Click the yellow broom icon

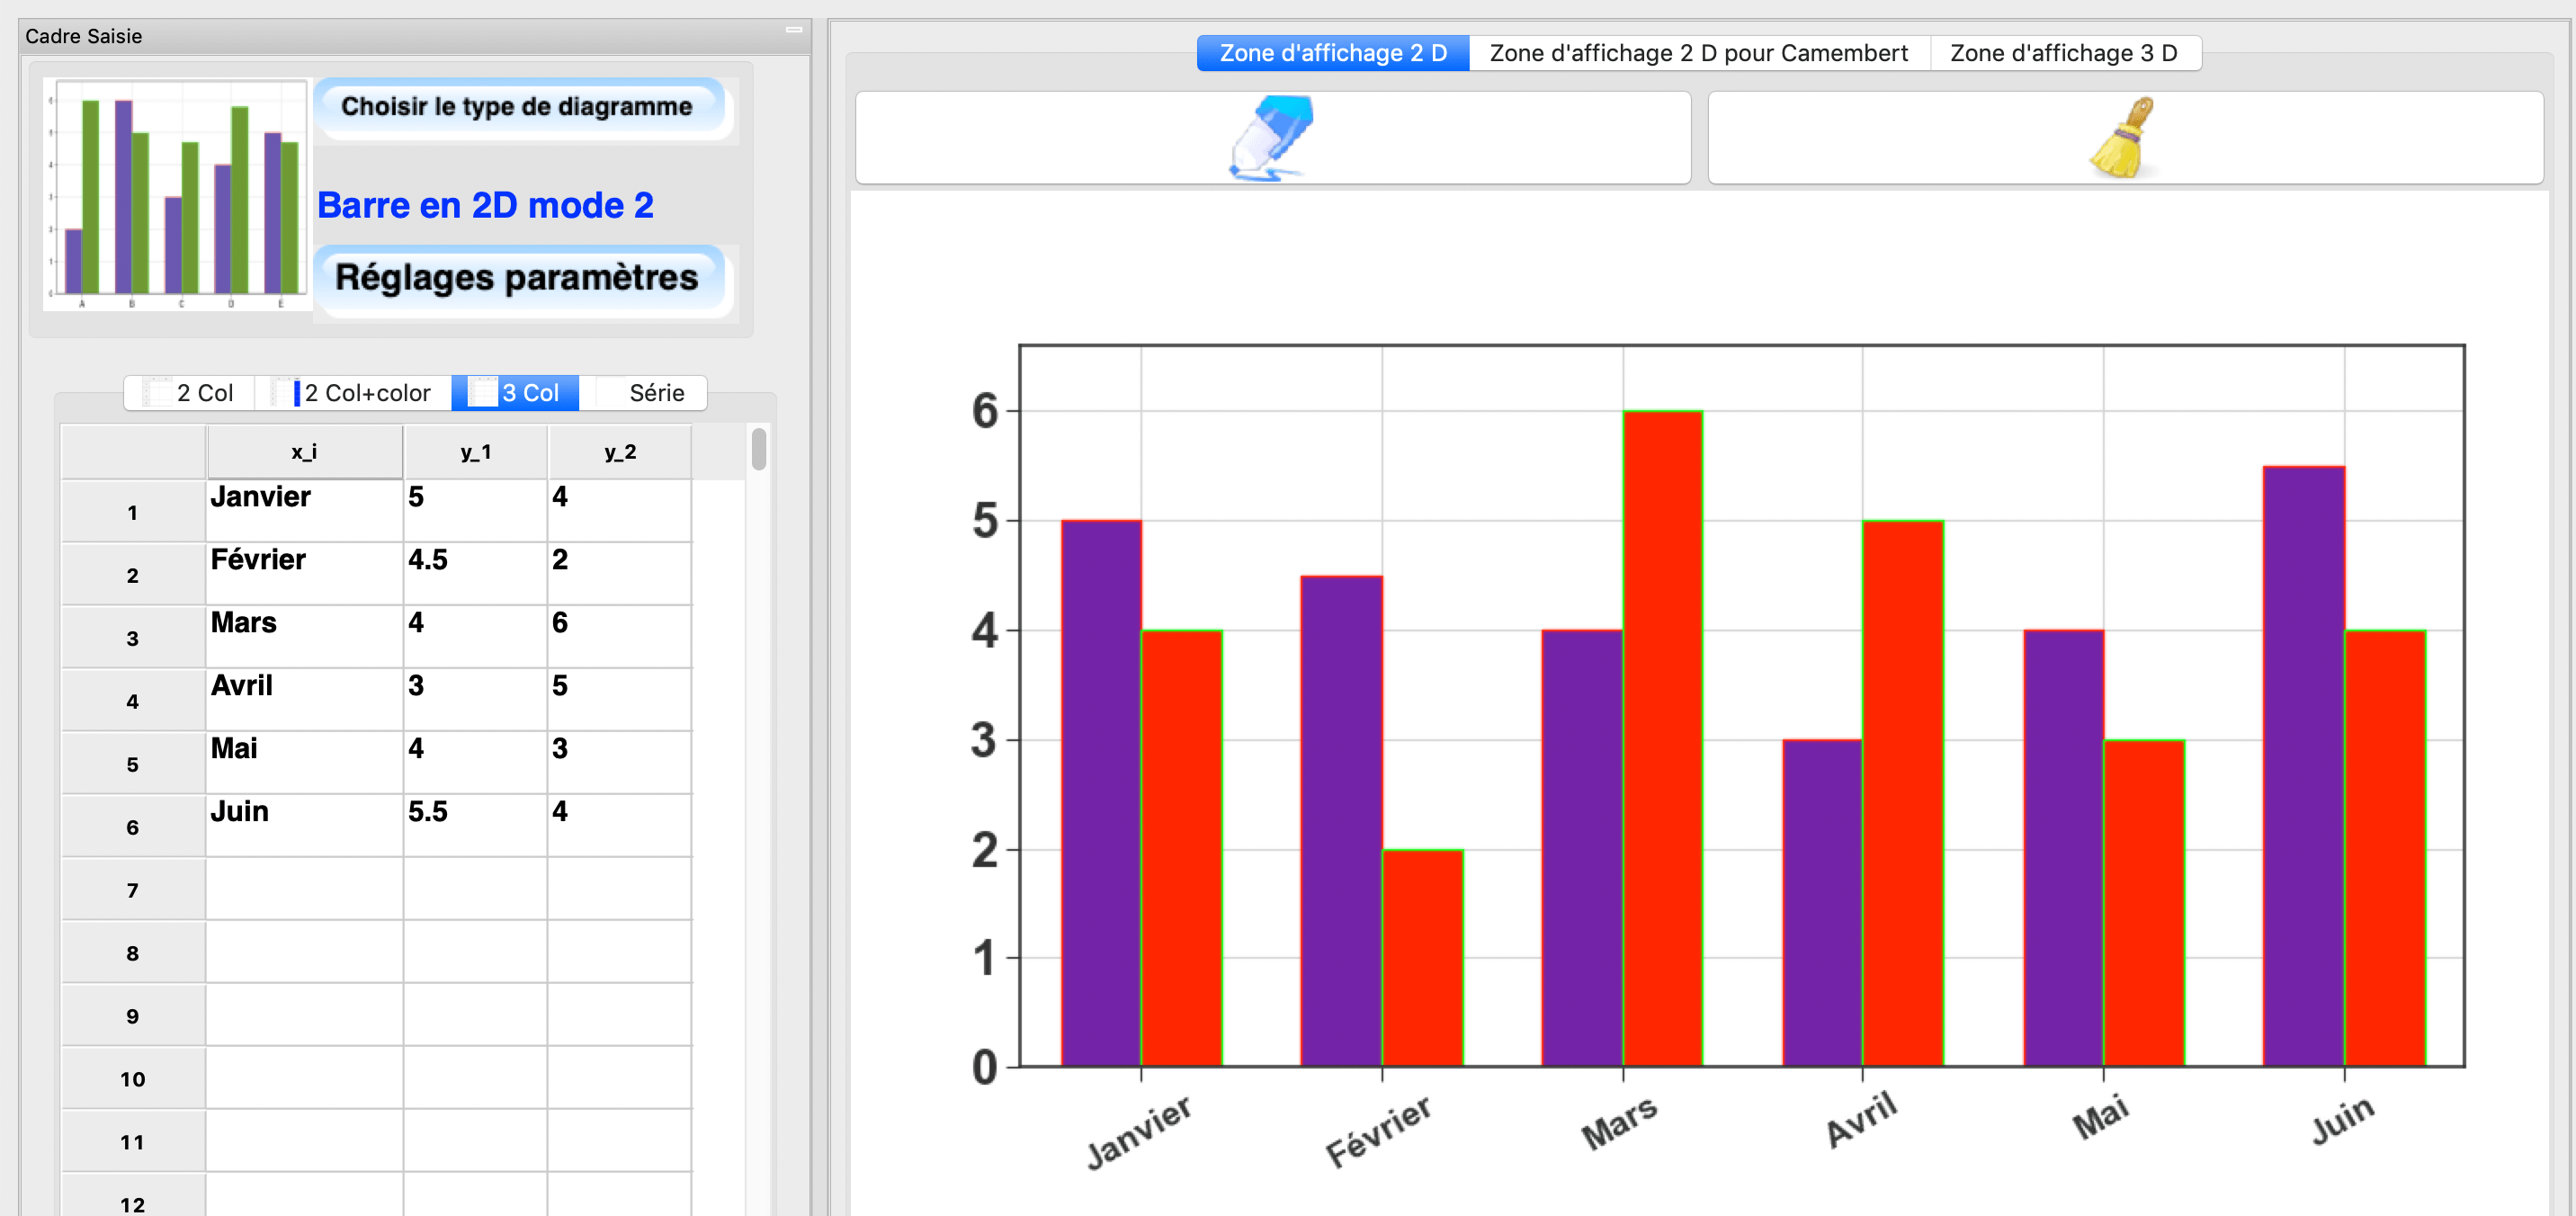tap(2124, 138)
